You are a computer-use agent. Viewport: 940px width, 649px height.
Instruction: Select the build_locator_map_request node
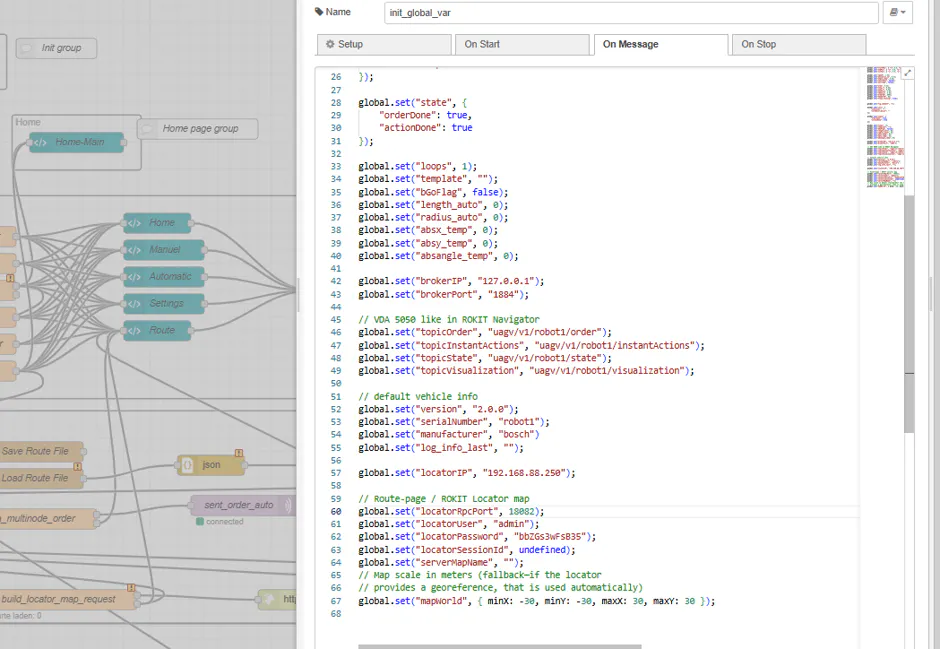pyautogui.click(x=67, y=599)
